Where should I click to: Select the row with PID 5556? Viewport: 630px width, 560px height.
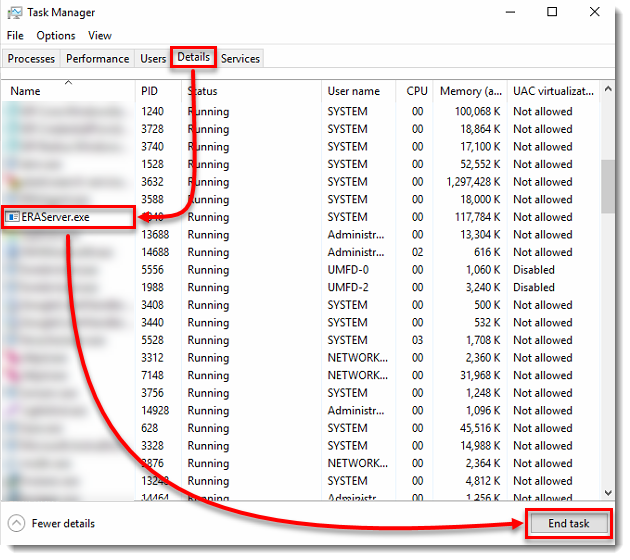tap(299, 270)
